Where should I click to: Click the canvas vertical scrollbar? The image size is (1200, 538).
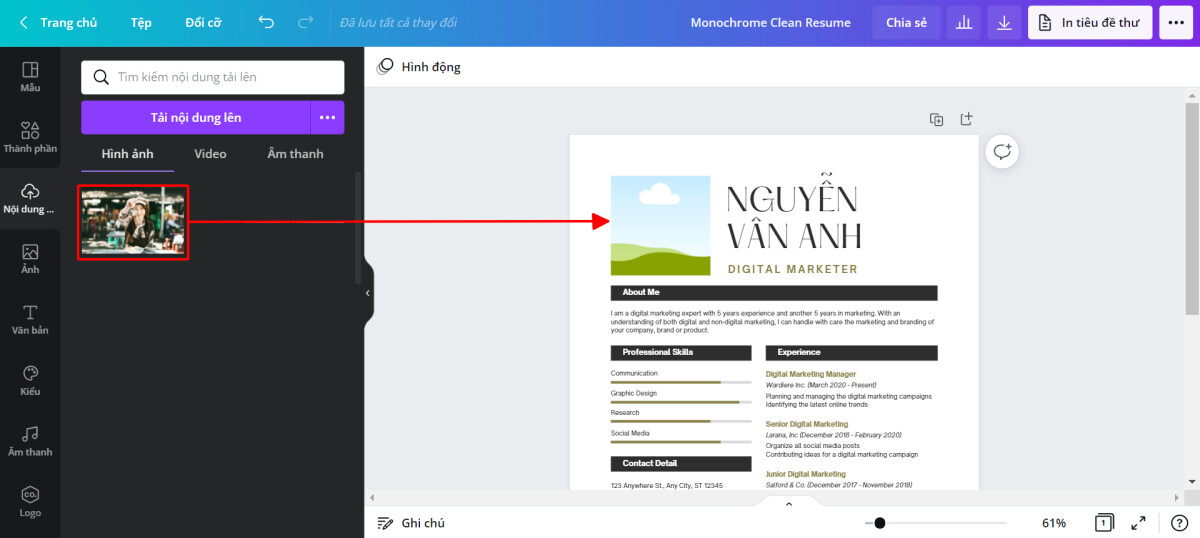(1192, 209)
